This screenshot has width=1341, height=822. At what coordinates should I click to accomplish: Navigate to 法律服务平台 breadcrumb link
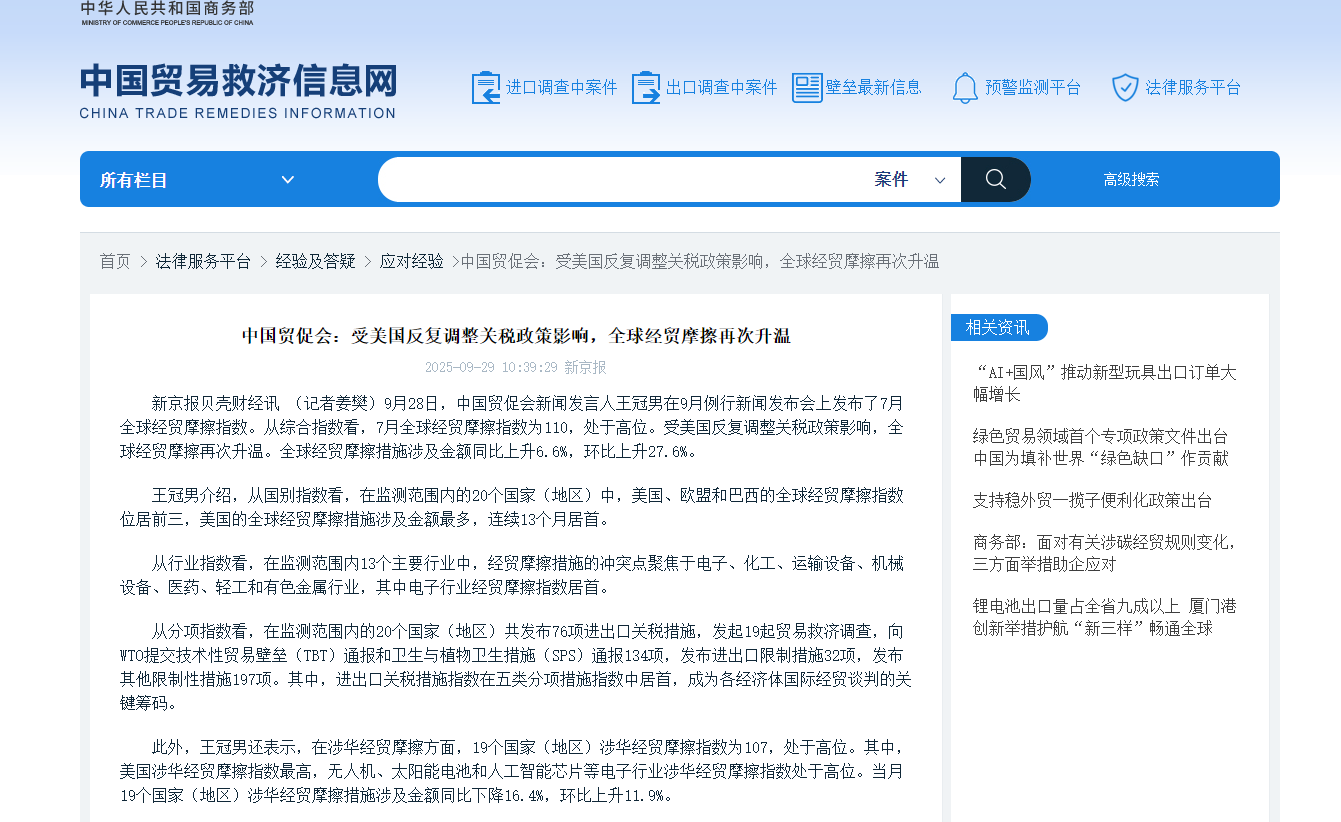tap(203, 262)
